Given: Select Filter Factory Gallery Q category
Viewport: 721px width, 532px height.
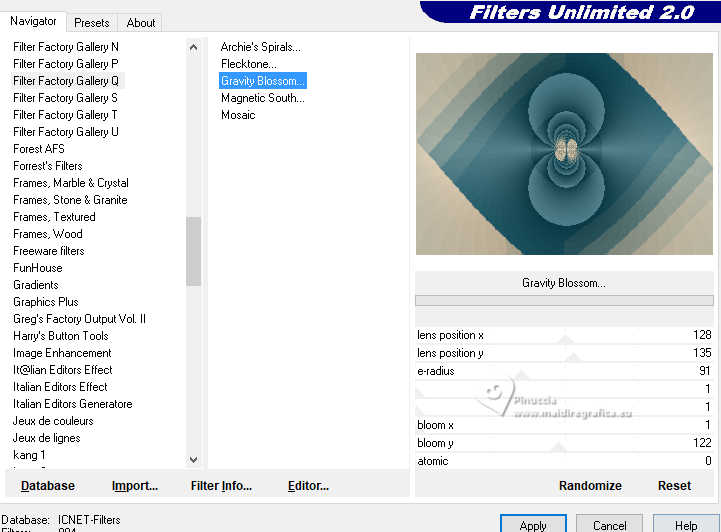Looking at the screenshot, I should click(x=66, y=81).
